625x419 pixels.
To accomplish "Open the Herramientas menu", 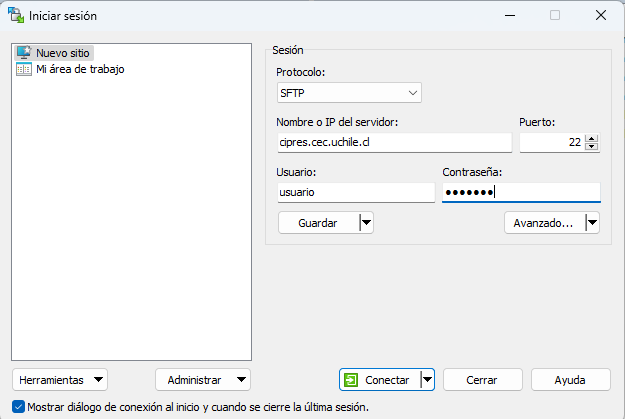I will [x=59, y=380].
